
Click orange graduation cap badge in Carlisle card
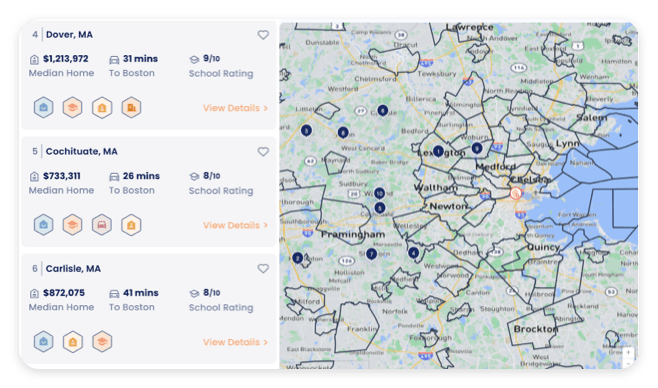tap(102, 341)
